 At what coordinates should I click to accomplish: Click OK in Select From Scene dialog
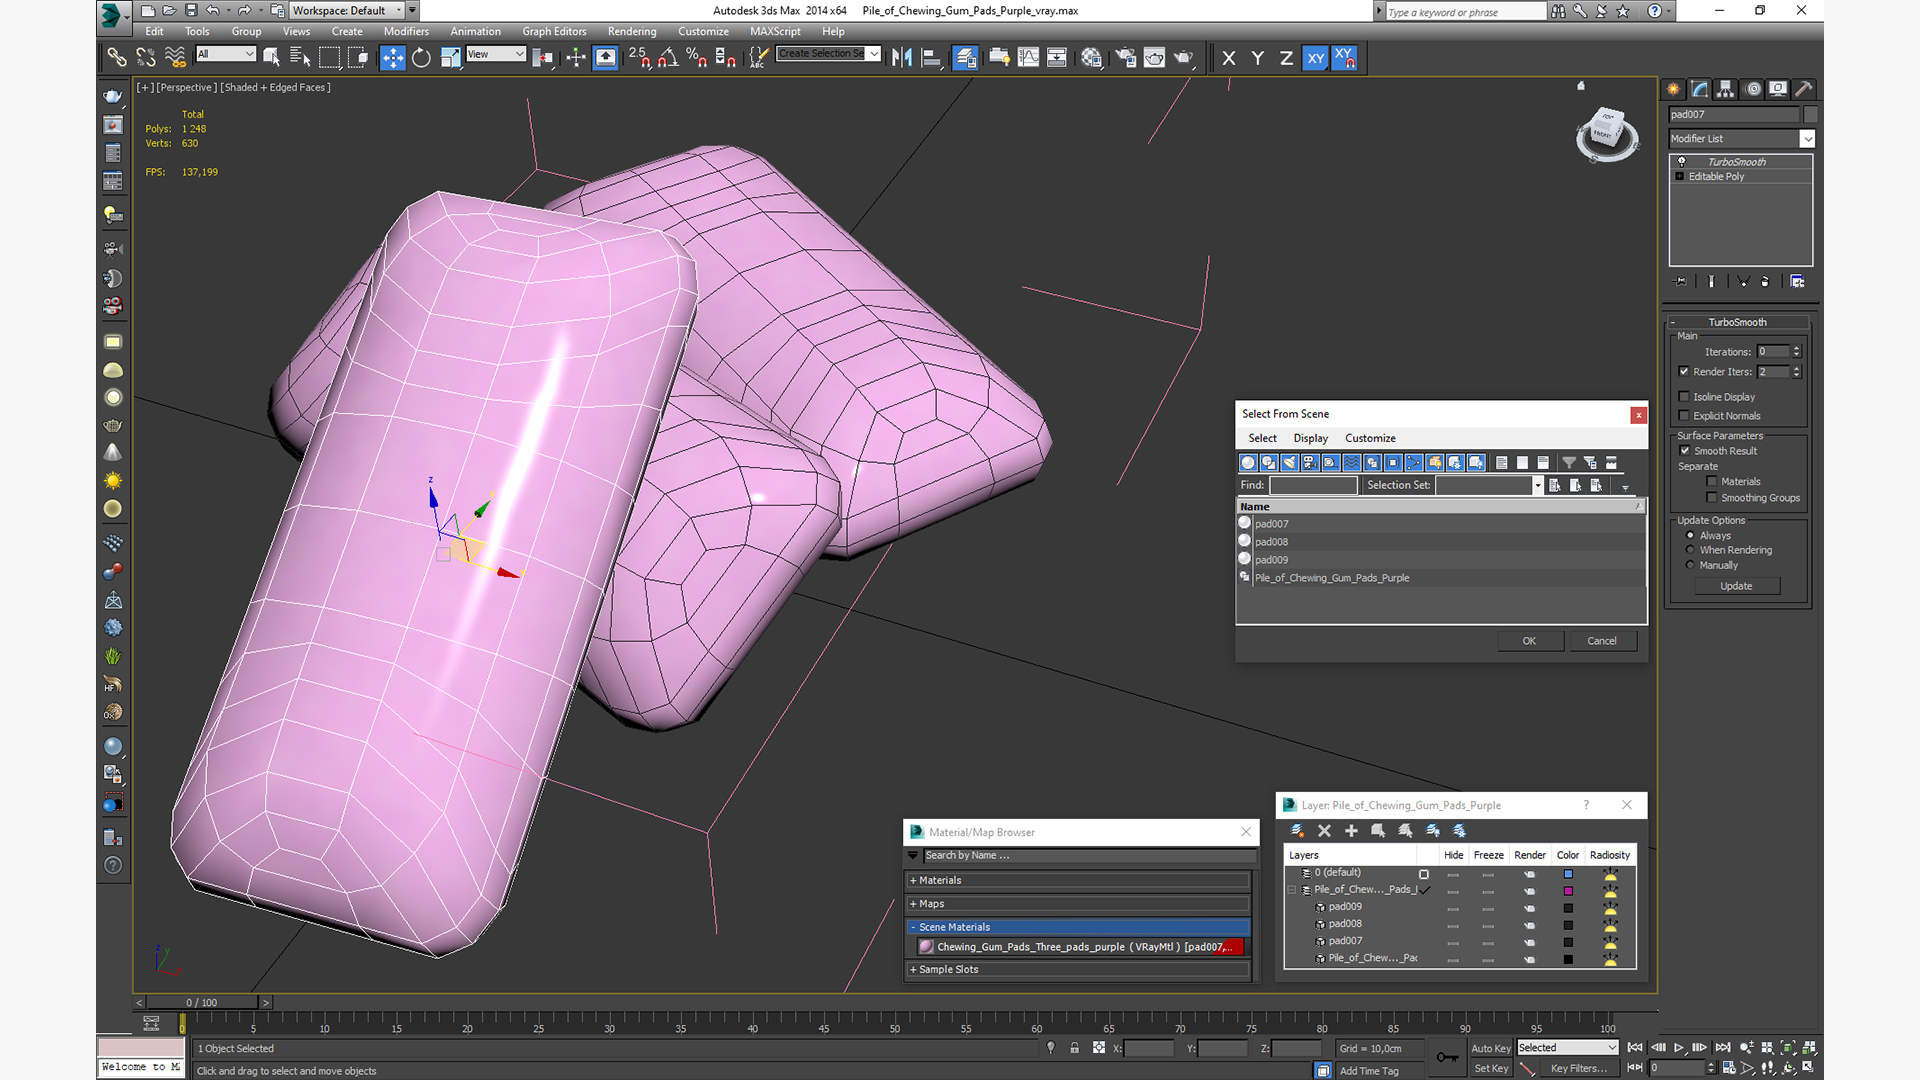coord(1530,641)
